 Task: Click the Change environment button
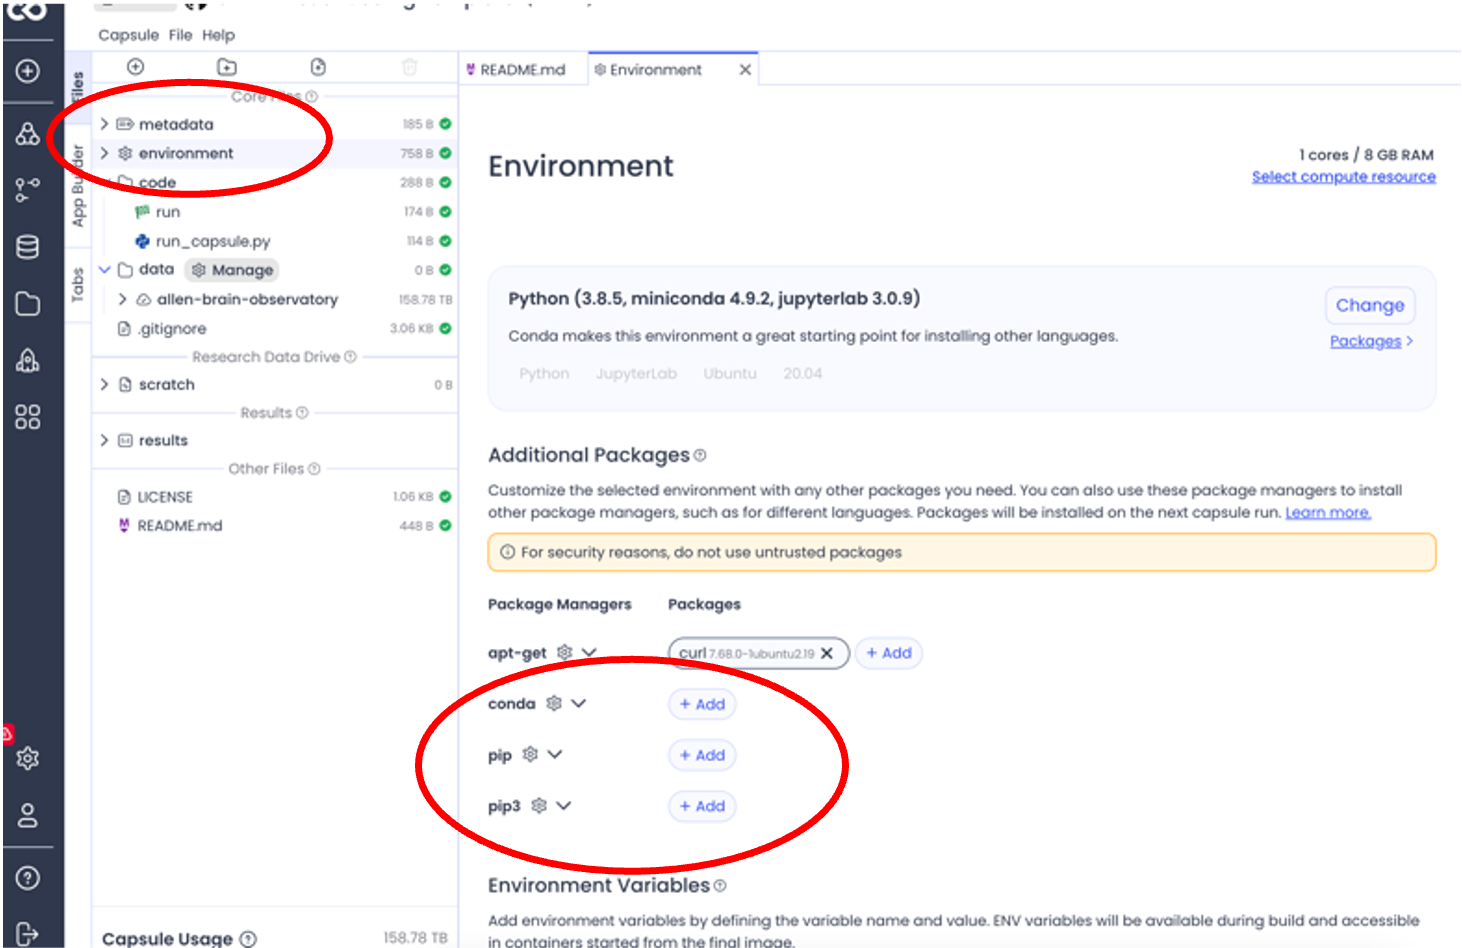point(1370,305)
